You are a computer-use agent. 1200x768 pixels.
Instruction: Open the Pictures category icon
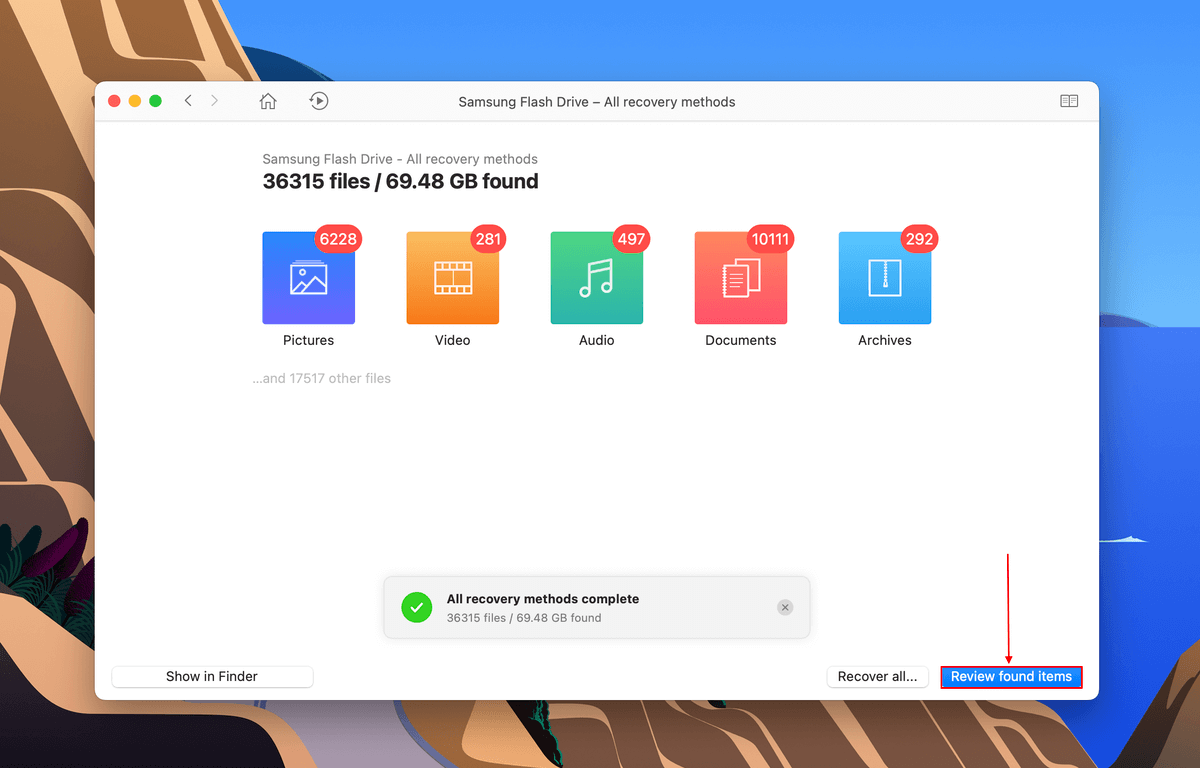(308, 278)
